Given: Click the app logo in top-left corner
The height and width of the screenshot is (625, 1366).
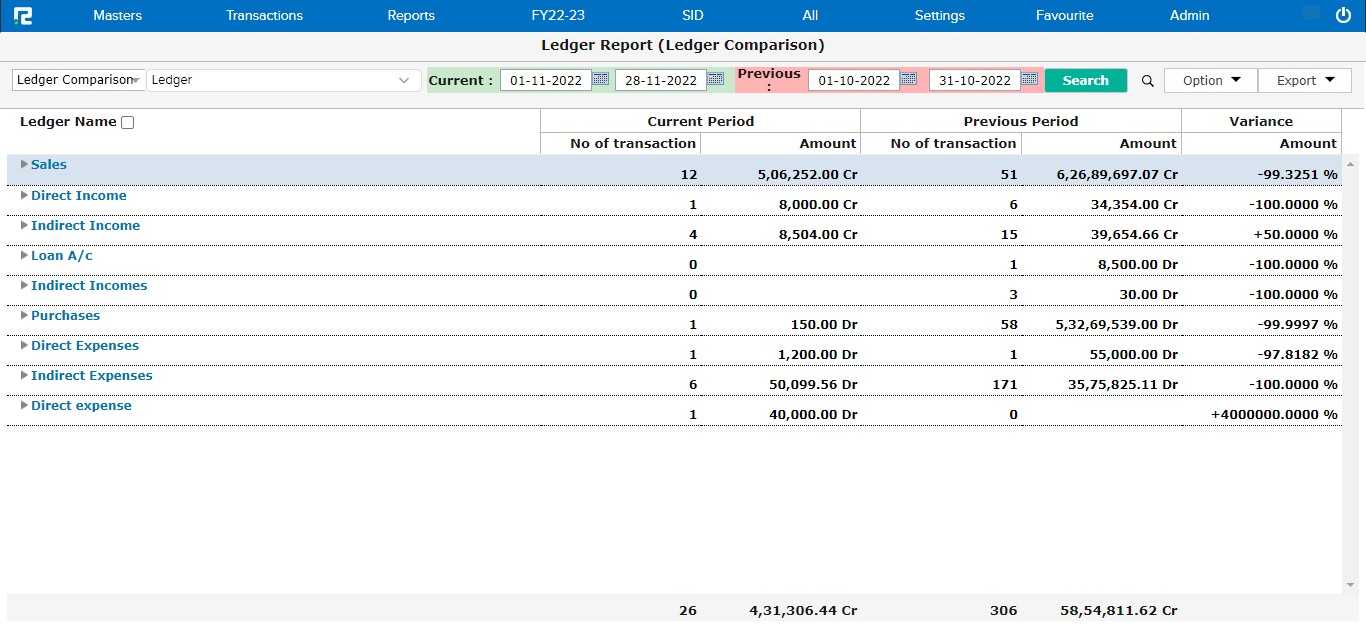Looking at the screenshot, I should [23, 16].
